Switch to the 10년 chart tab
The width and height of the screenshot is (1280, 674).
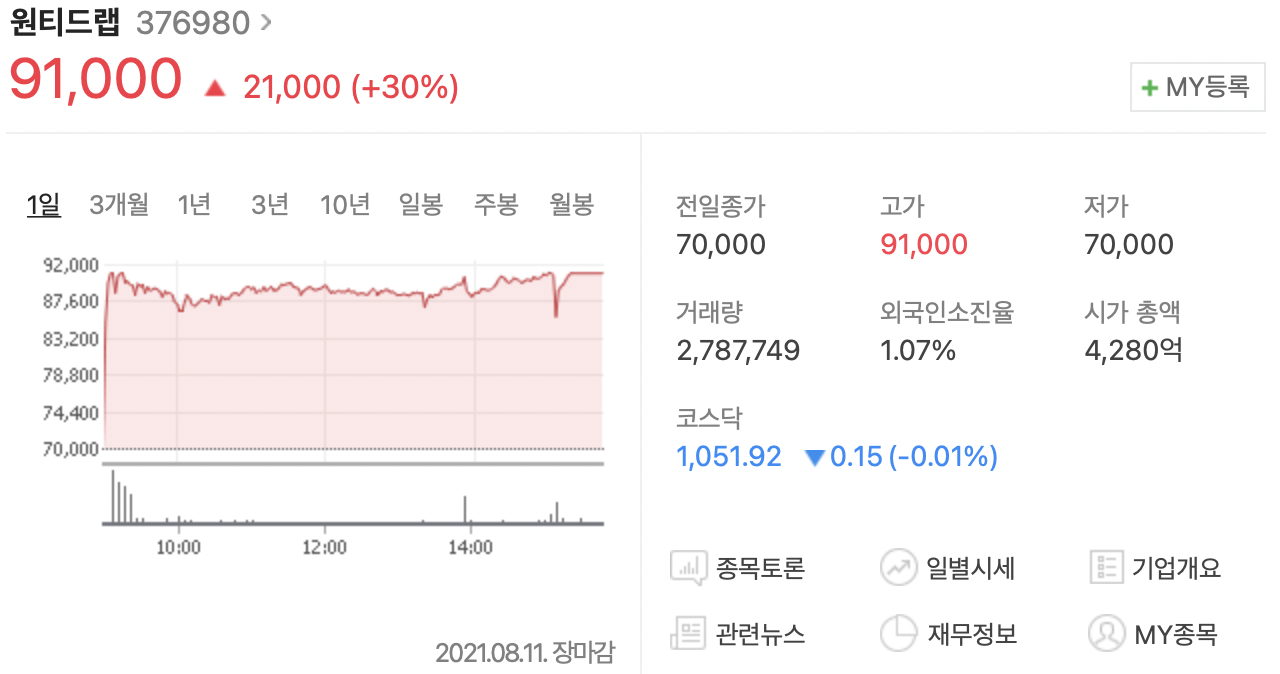pyautogui.click(x=344, y=204)
